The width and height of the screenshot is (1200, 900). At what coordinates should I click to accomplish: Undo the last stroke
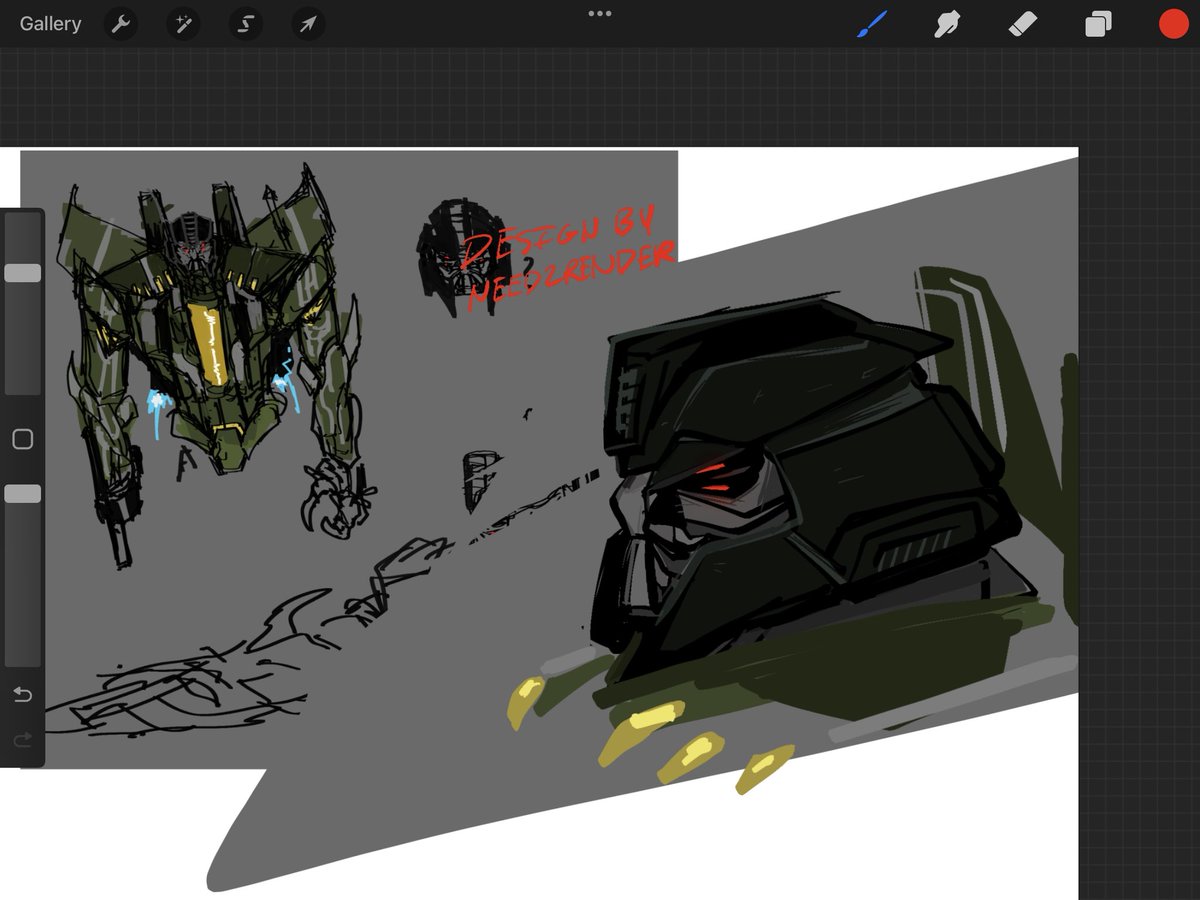click(x=22, y=694)
